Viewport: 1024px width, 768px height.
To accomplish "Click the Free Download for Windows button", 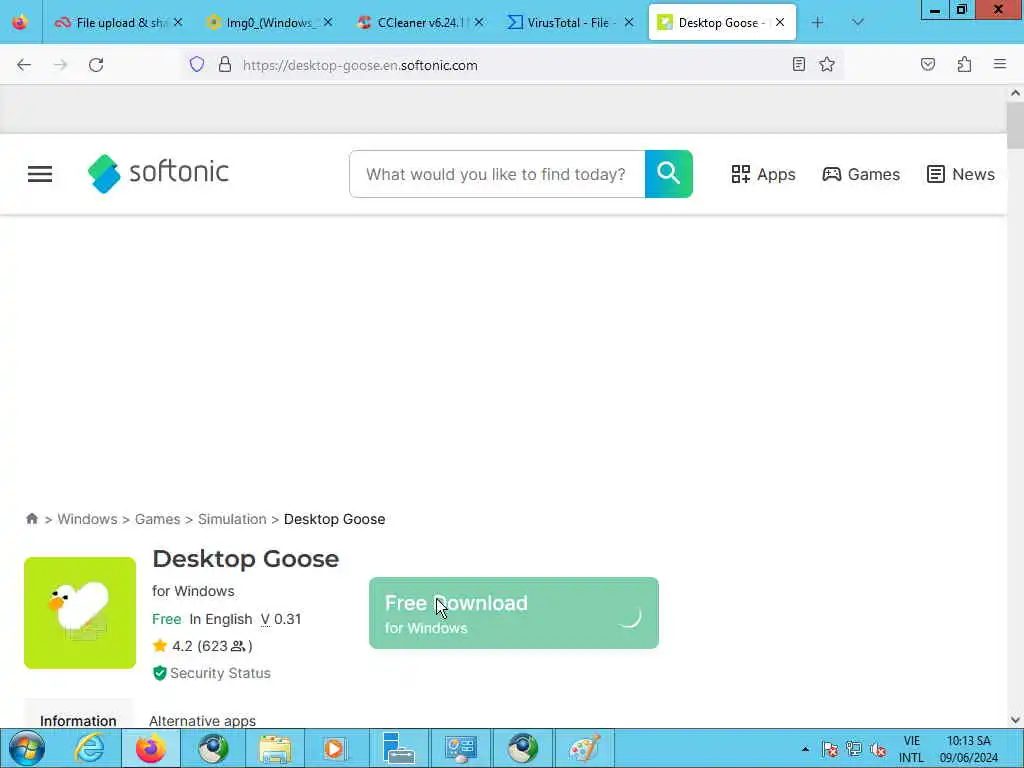I will click(x=513, y=613).
